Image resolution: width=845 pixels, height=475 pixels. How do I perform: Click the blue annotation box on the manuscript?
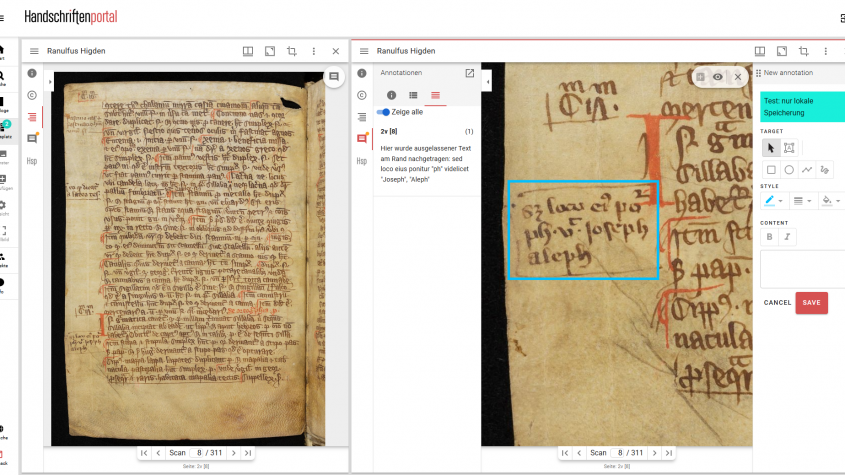(x=583, y=230)
